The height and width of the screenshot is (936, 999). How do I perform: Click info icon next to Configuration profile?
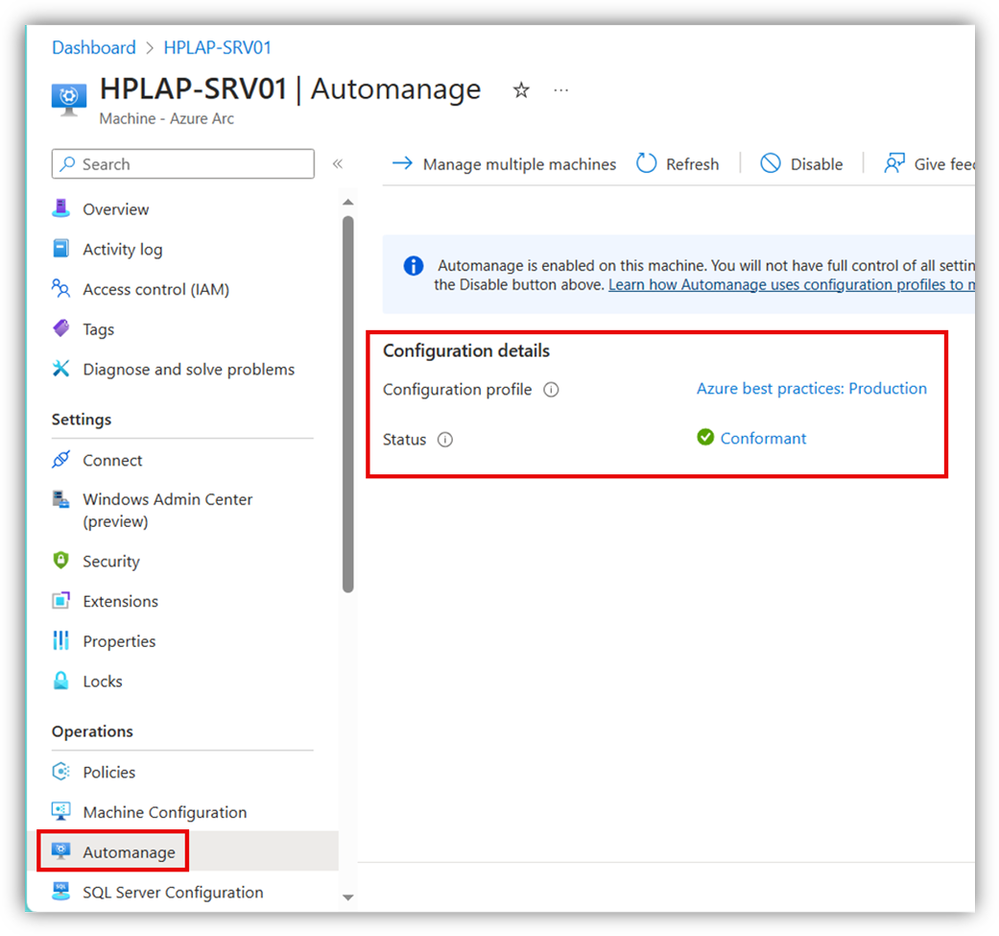tap(550, 389)
